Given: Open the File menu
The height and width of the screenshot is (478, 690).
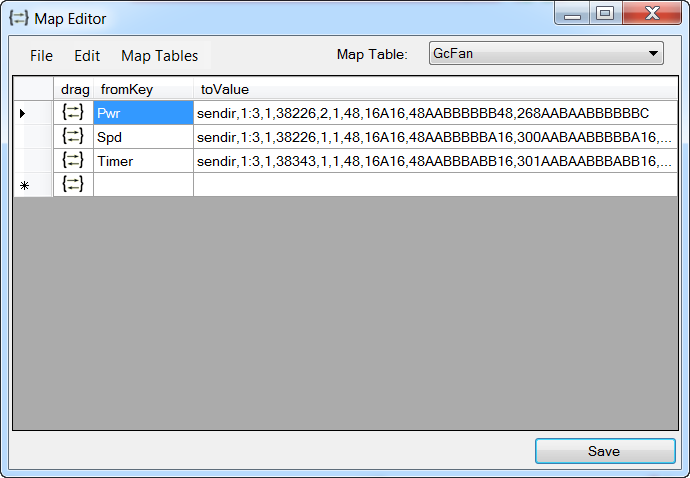Looking at the screenshot, I should click(41, 56).
